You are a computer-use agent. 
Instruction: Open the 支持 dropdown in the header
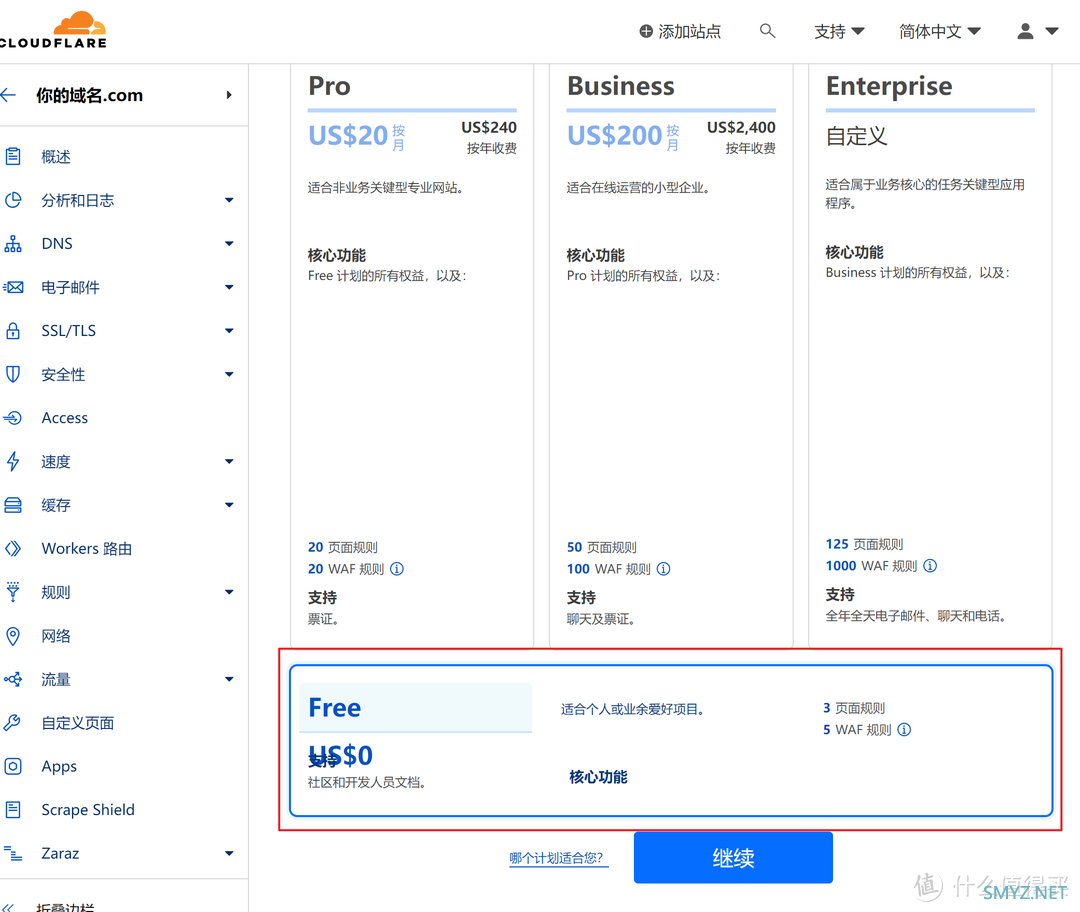click(x=839, y=31)
